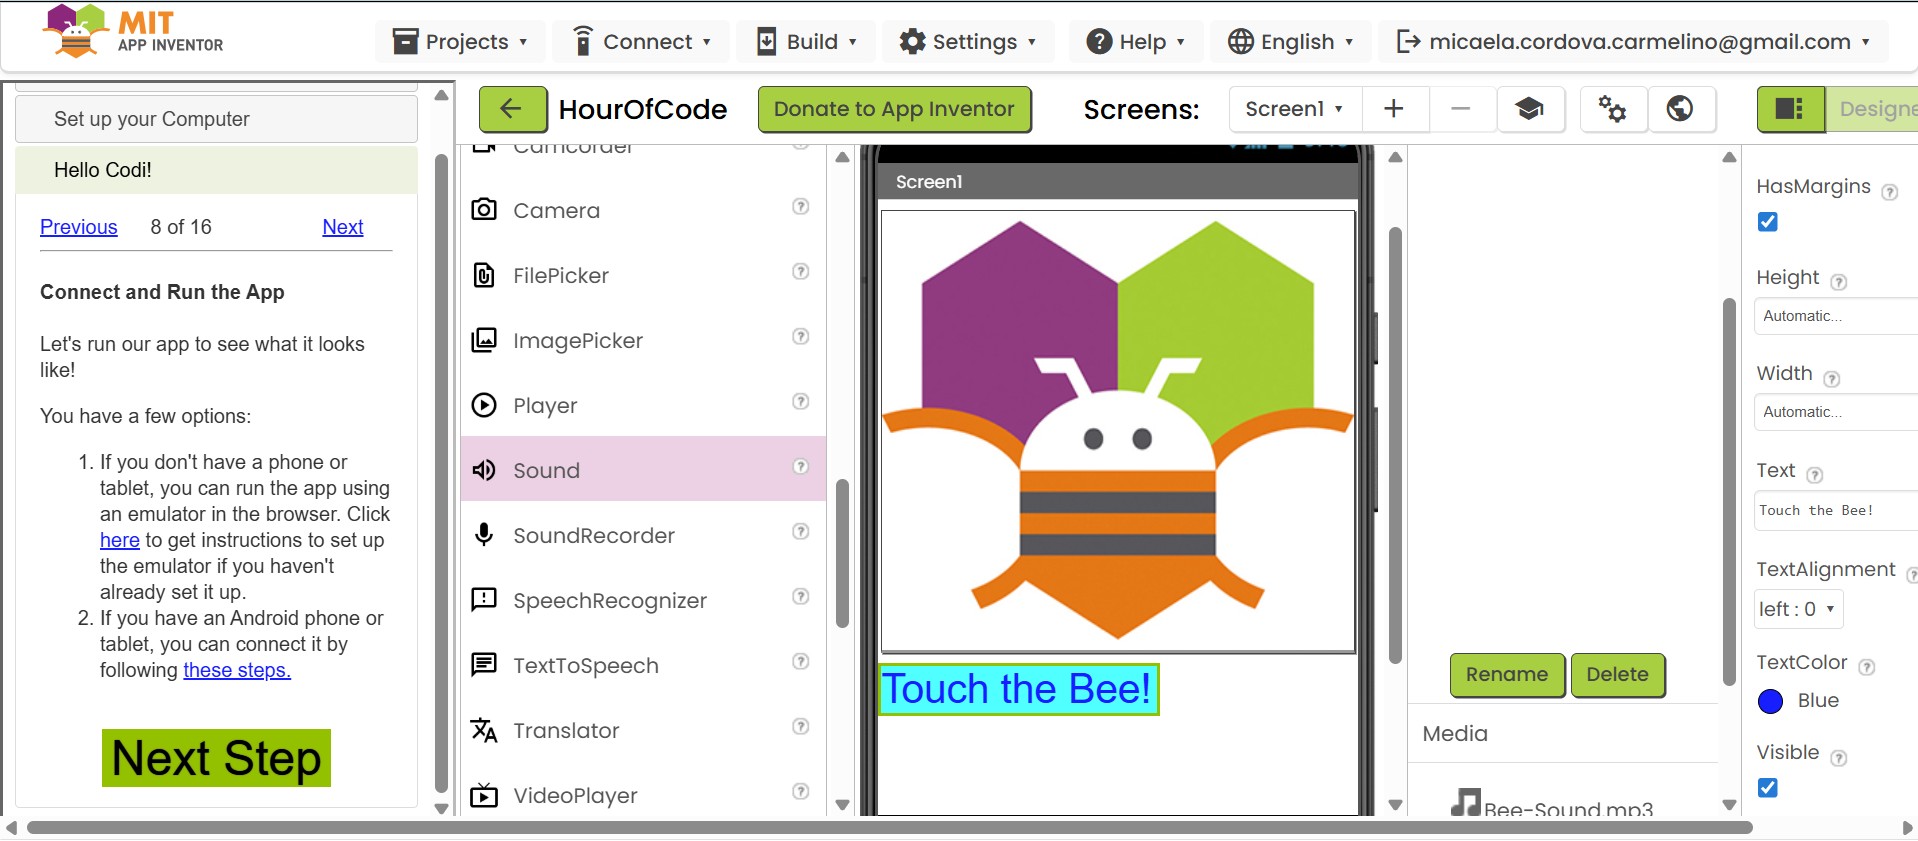Open the emulator instructions 'here' link

[120, 540]
